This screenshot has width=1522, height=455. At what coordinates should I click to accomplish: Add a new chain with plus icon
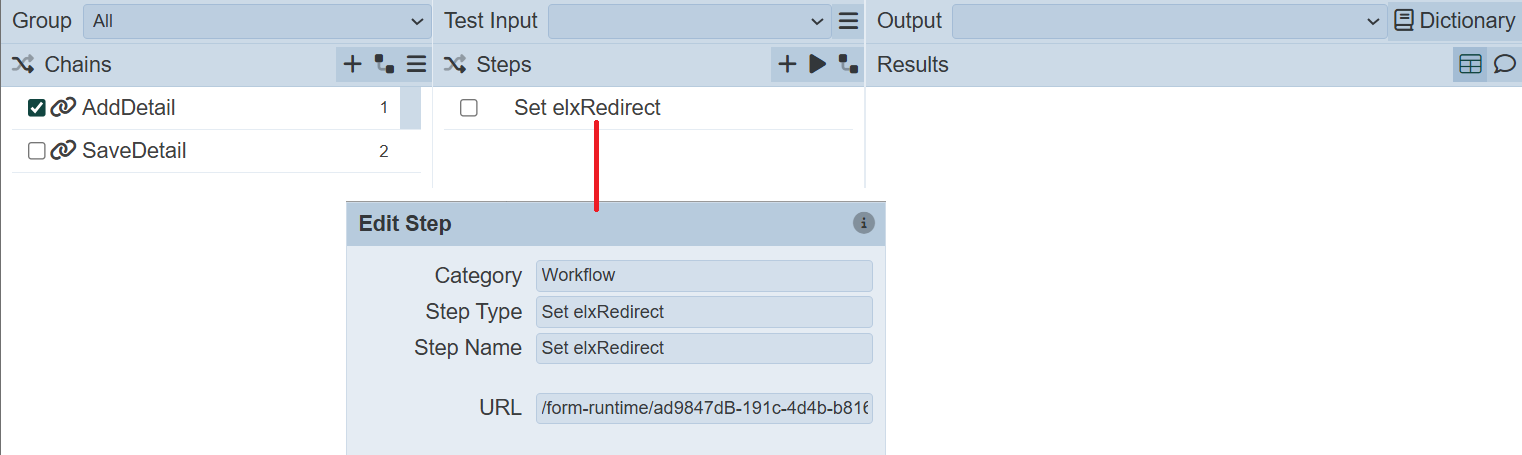pyautogui.click(x=352, y=65)
